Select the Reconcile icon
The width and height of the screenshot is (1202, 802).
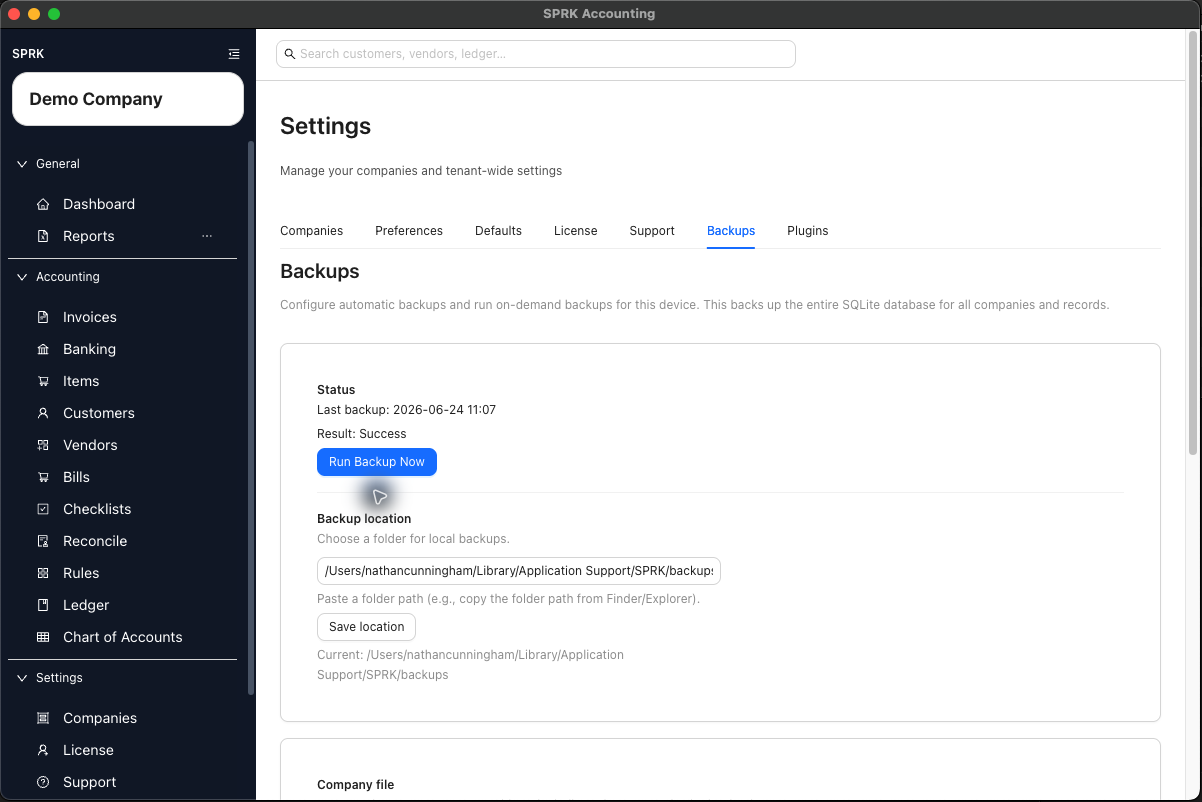pyautogui.click(x=43, y=541)
